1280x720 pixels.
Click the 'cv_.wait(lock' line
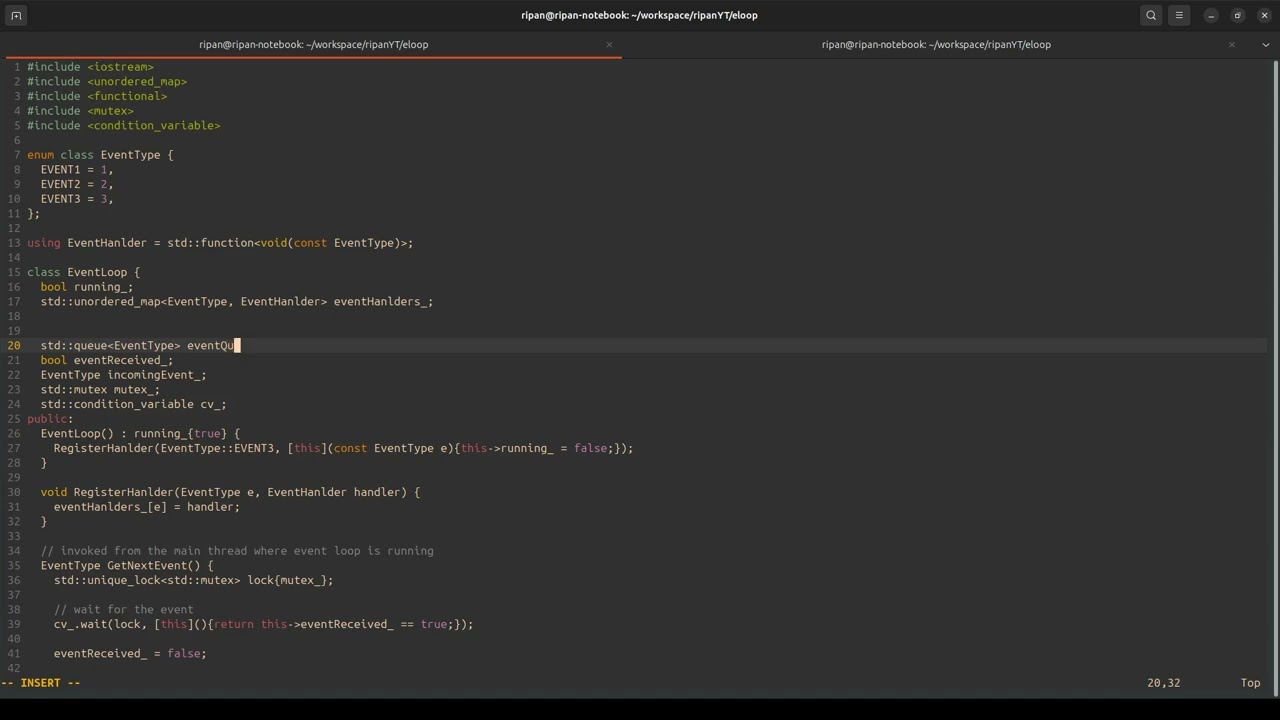click(264, 624)
